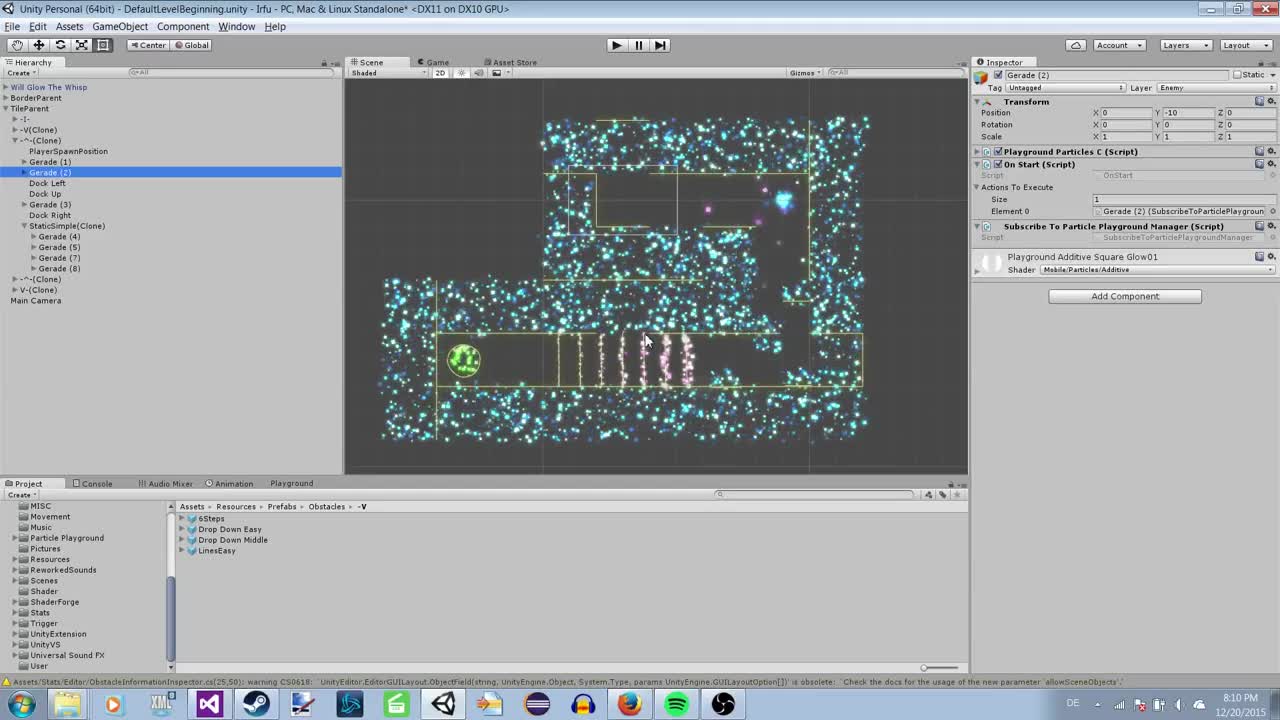Toggle scene lighting sun icon
1280x720 pixels.
(x=461, y=73)
